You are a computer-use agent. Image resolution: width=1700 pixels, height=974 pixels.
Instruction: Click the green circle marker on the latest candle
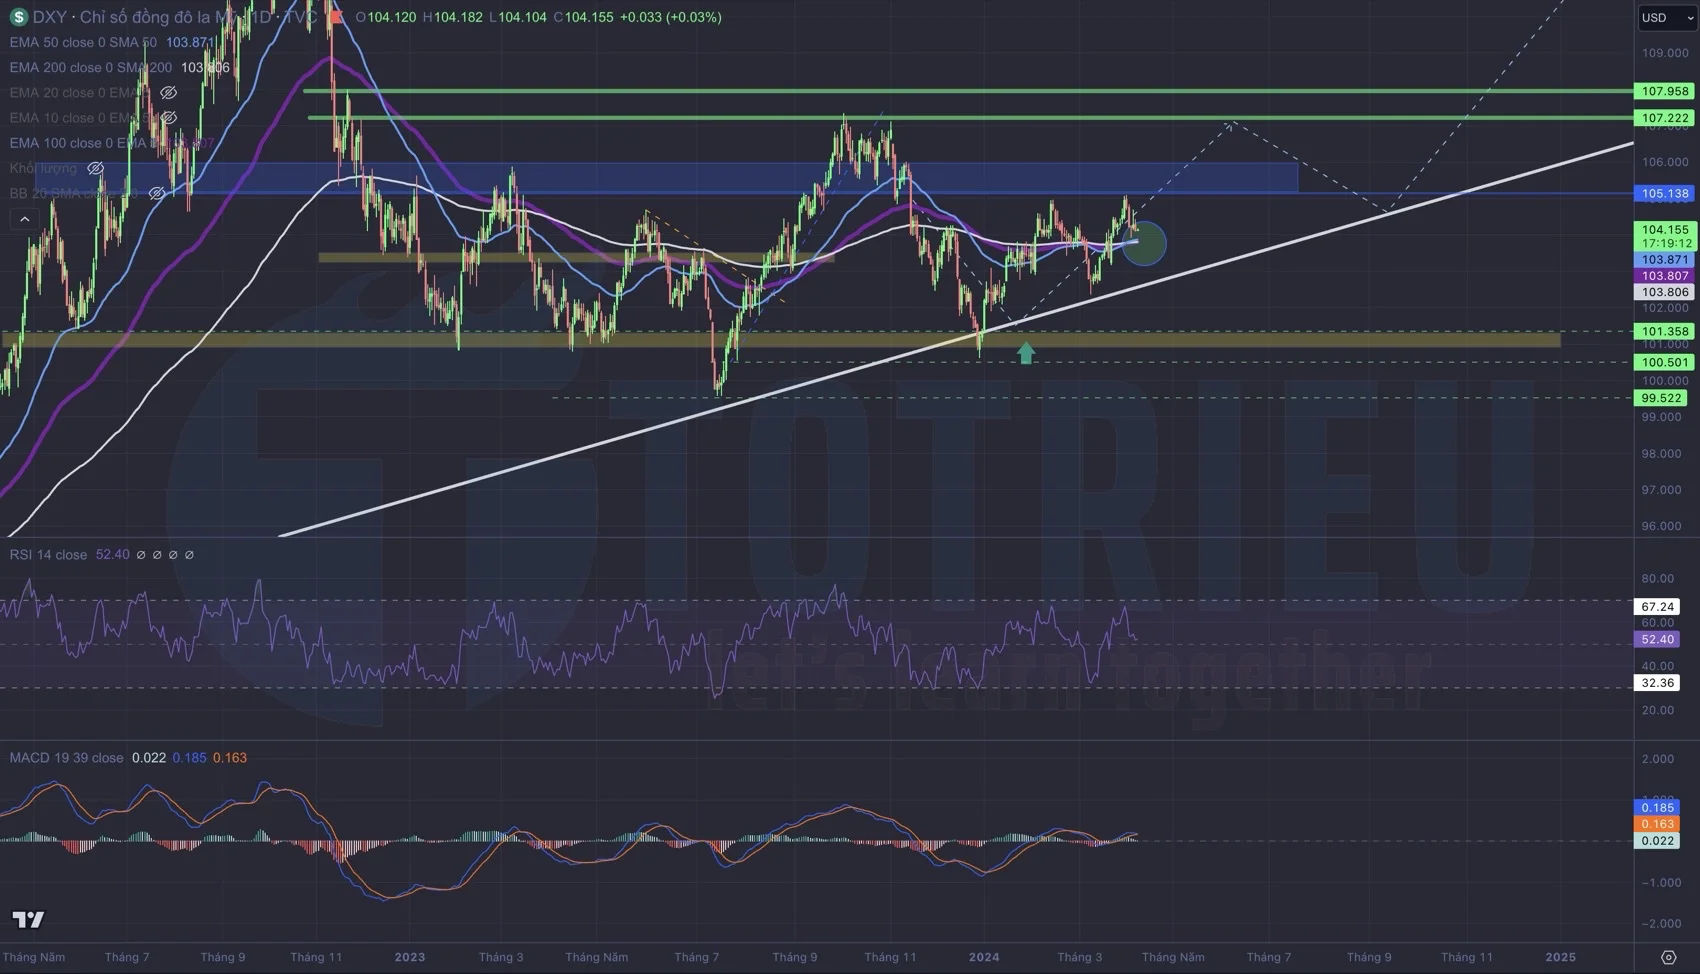pyautogui.click(x=1143, y=242)
